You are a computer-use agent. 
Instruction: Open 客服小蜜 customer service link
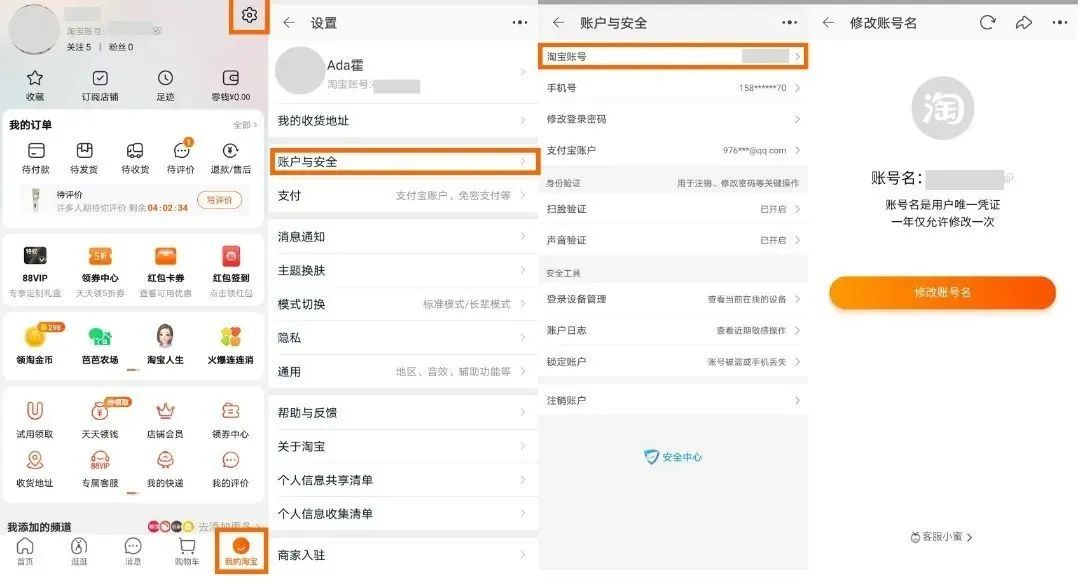(941, 537)
